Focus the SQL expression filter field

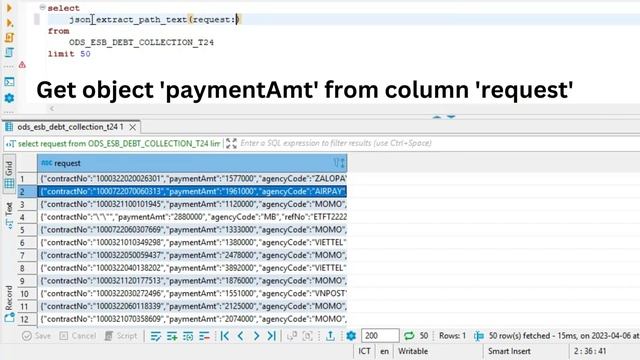(437, 143)
